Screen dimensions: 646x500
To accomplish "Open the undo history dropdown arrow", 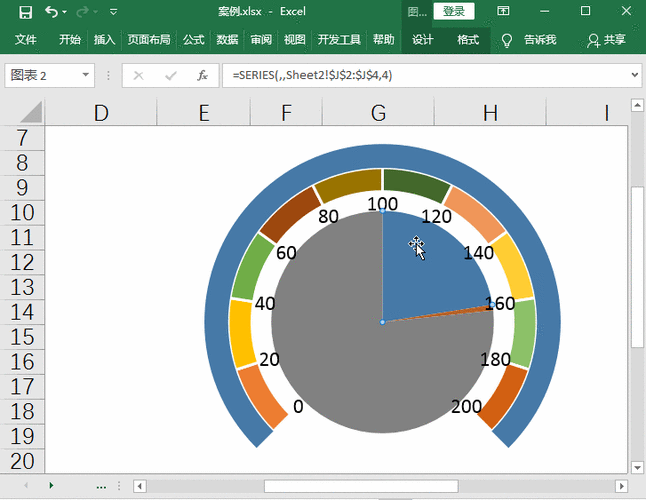I will tap(64, 12).
